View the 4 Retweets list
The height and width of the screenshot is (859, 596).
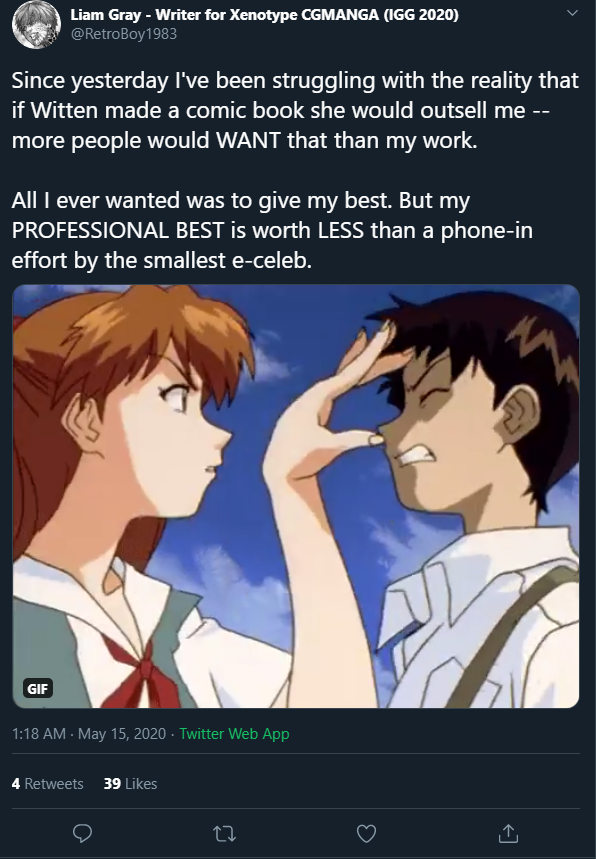click(x=48, y=783)
